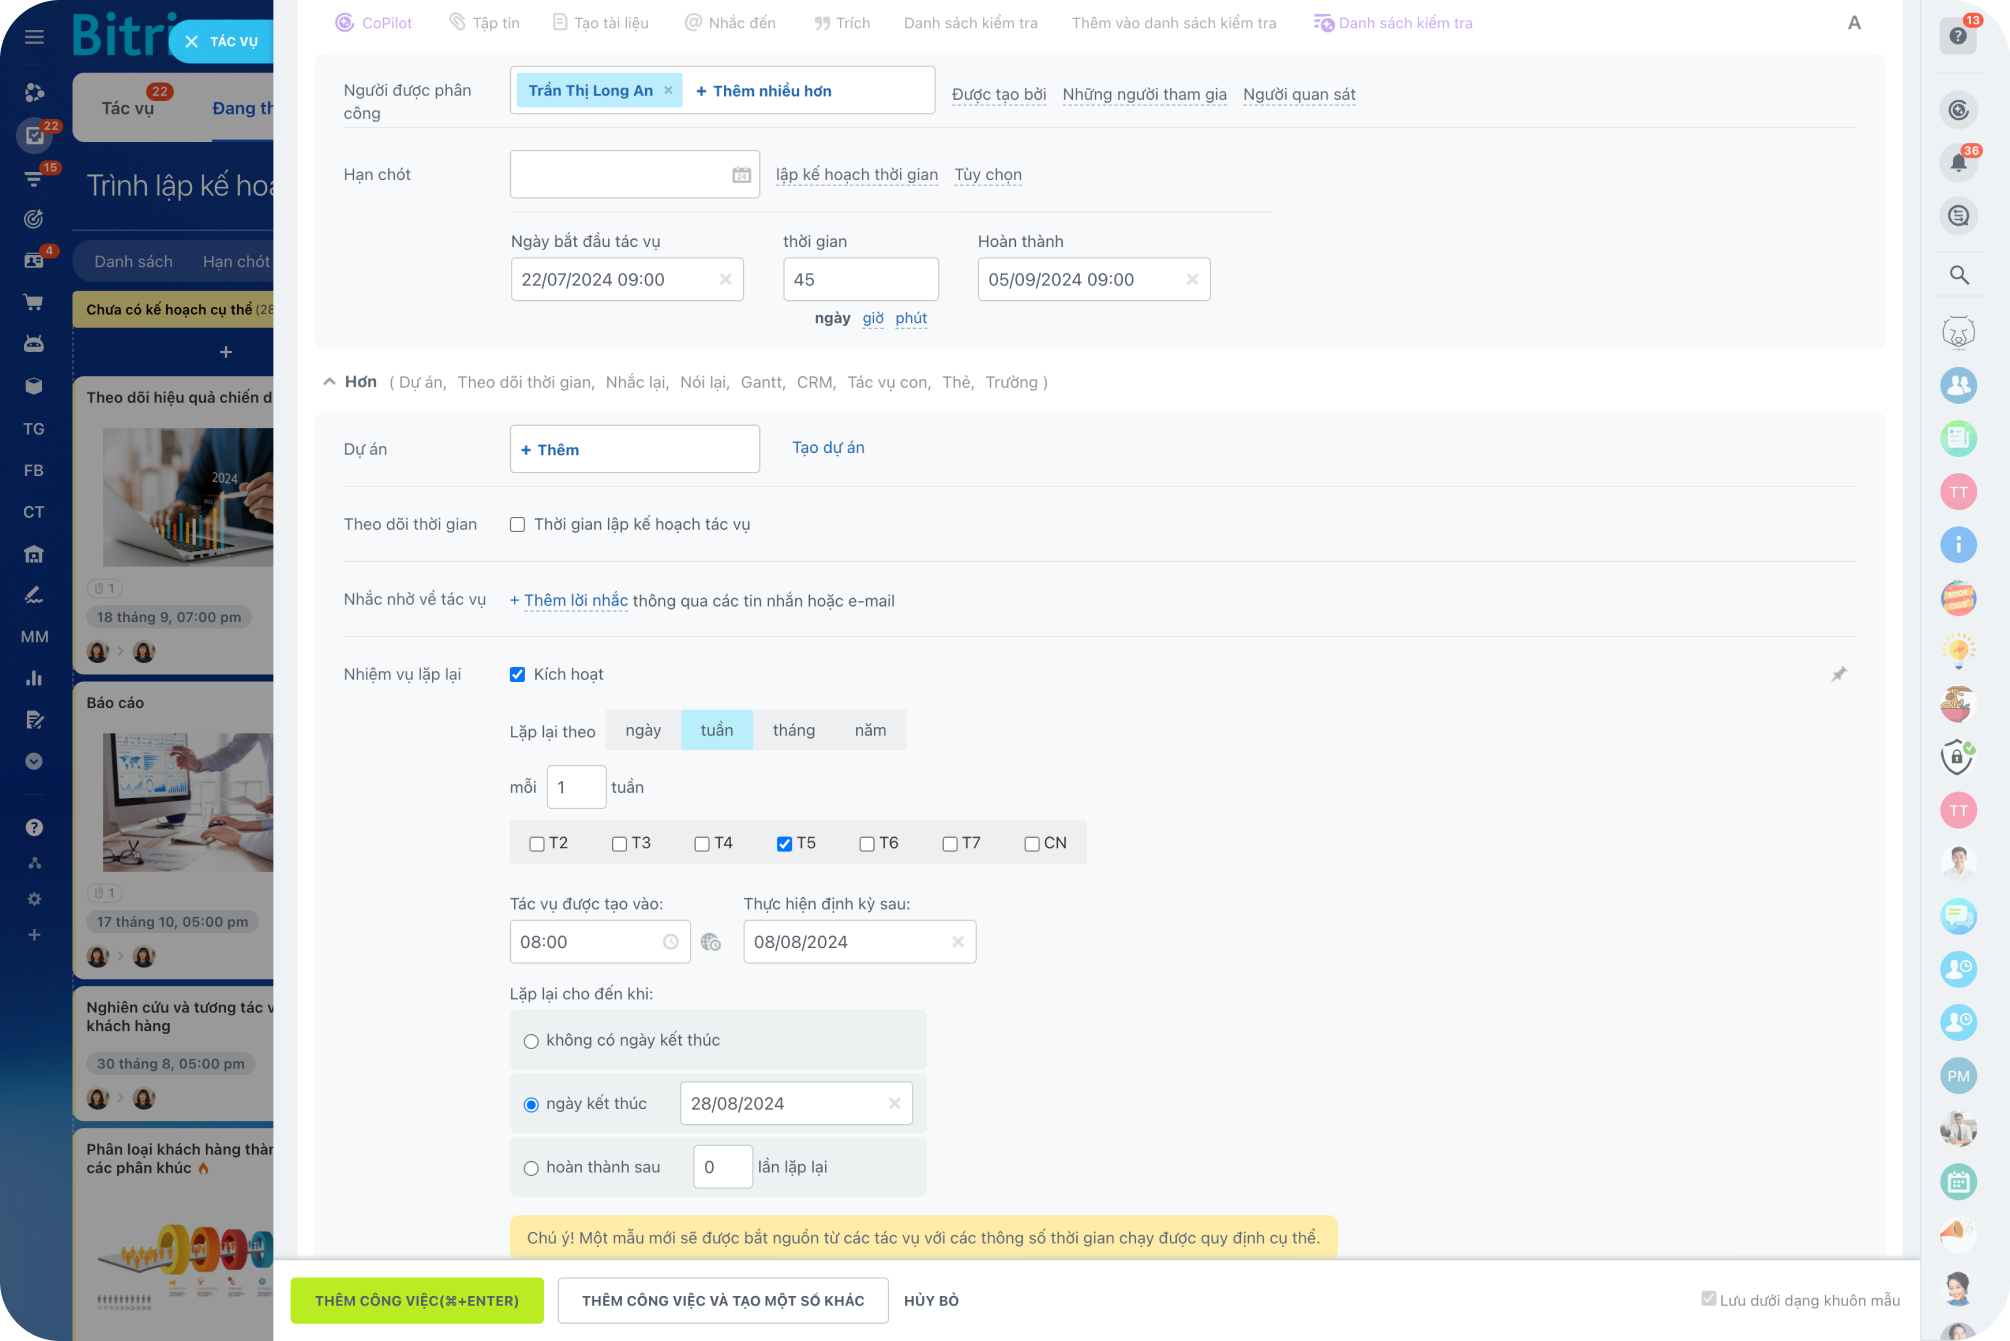Click the search magnifier in right sidebar

(1958, 275)
